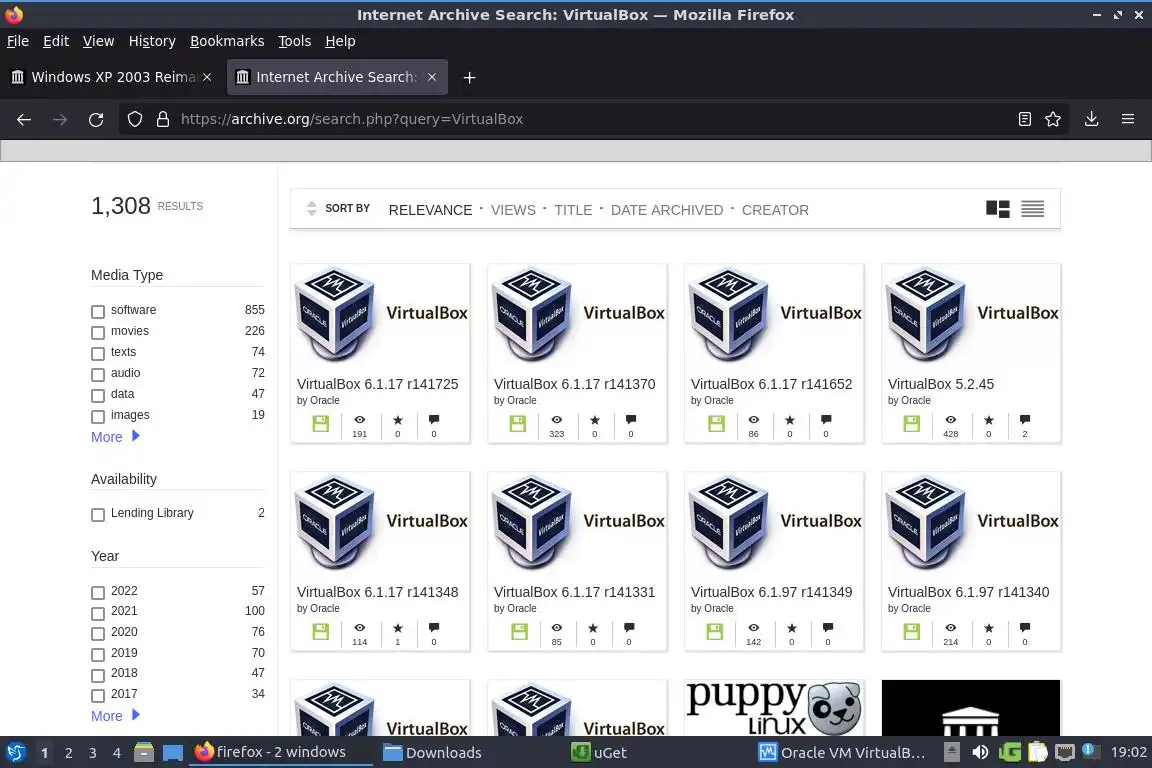This screenshot has height=768, width=1152.
Task: Open the File menu
Action: (18, 41)
